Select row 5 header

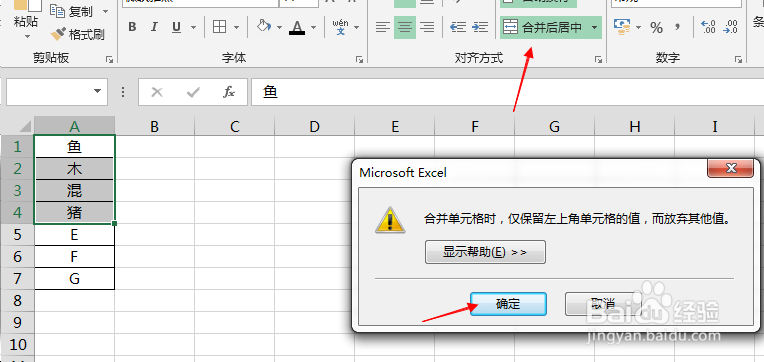pos(18,235)
